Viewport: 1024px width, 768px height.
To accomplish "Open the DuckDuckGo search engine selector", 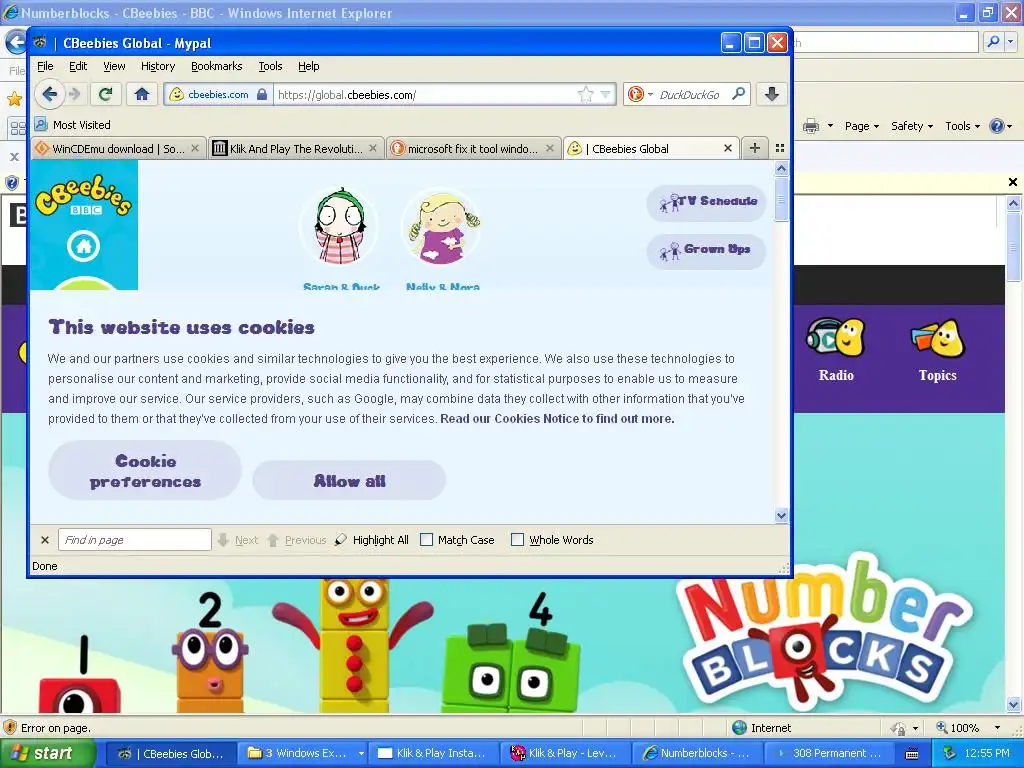I will [641, 95].
